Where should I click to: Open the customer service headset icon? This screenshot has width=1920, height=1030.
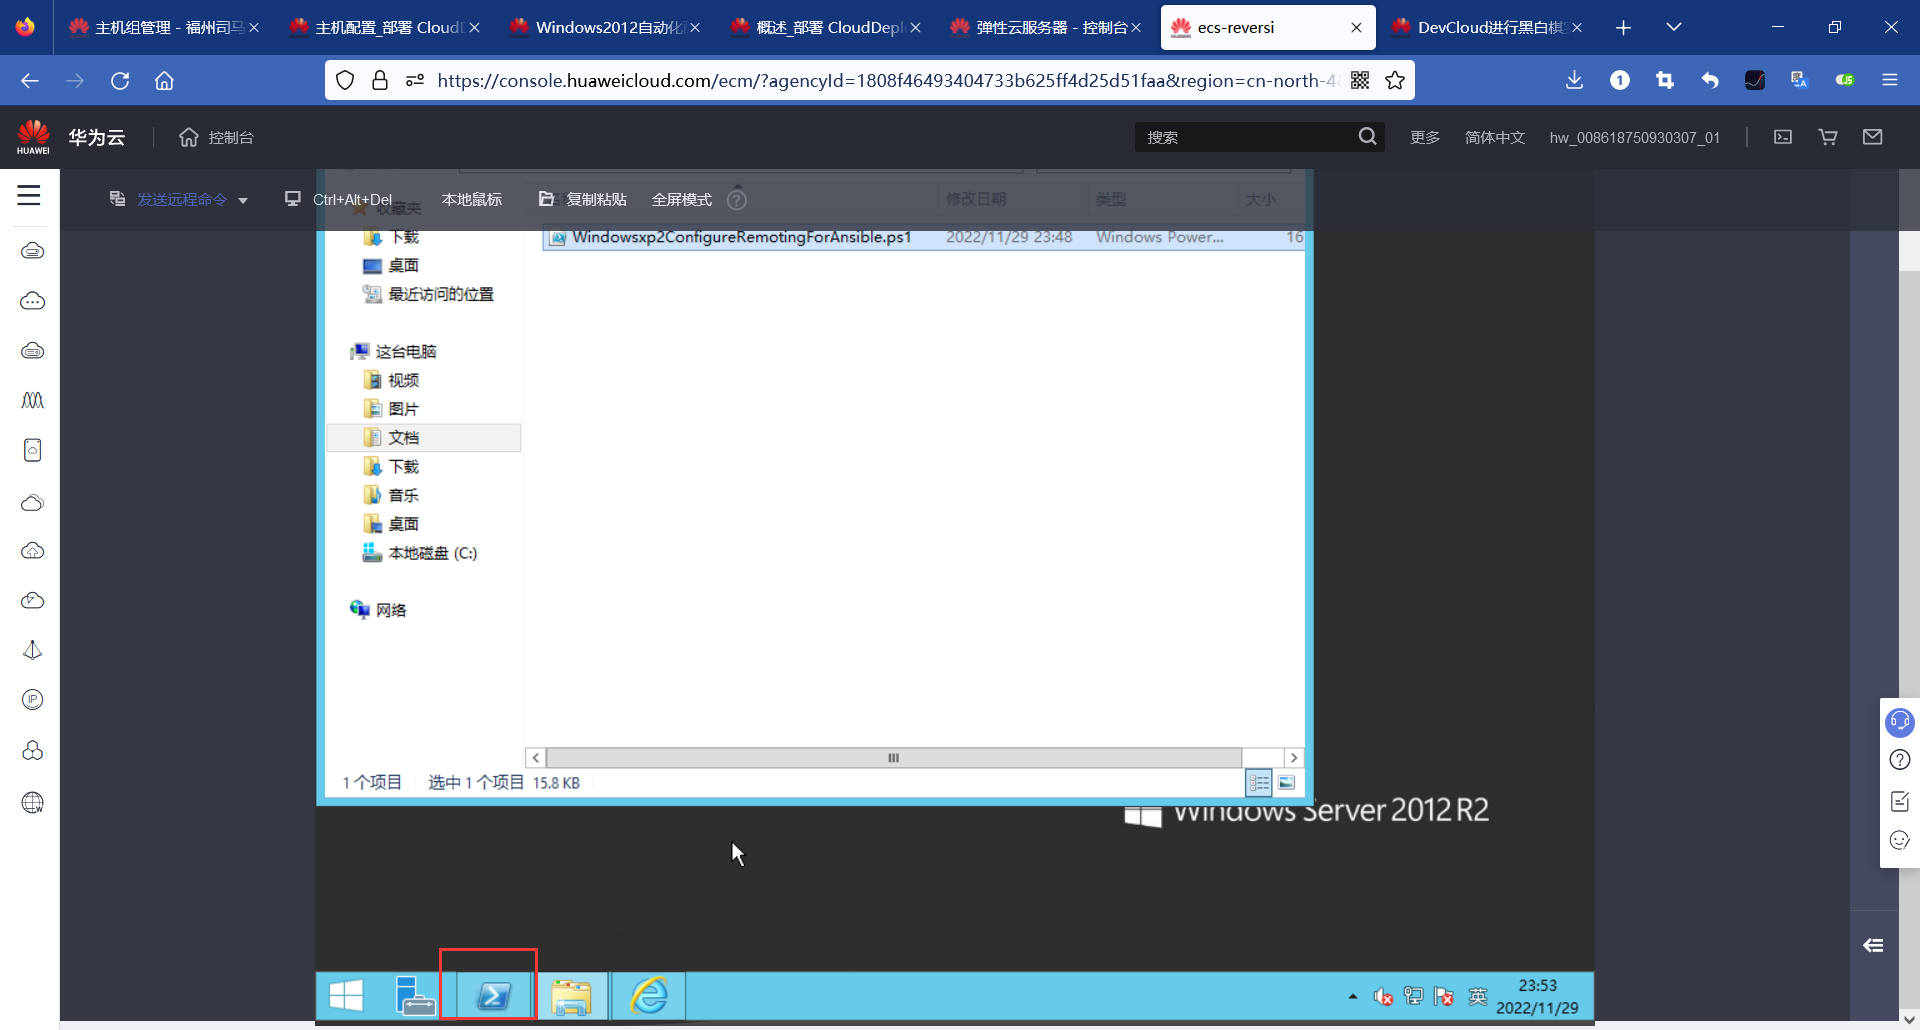1900,721
